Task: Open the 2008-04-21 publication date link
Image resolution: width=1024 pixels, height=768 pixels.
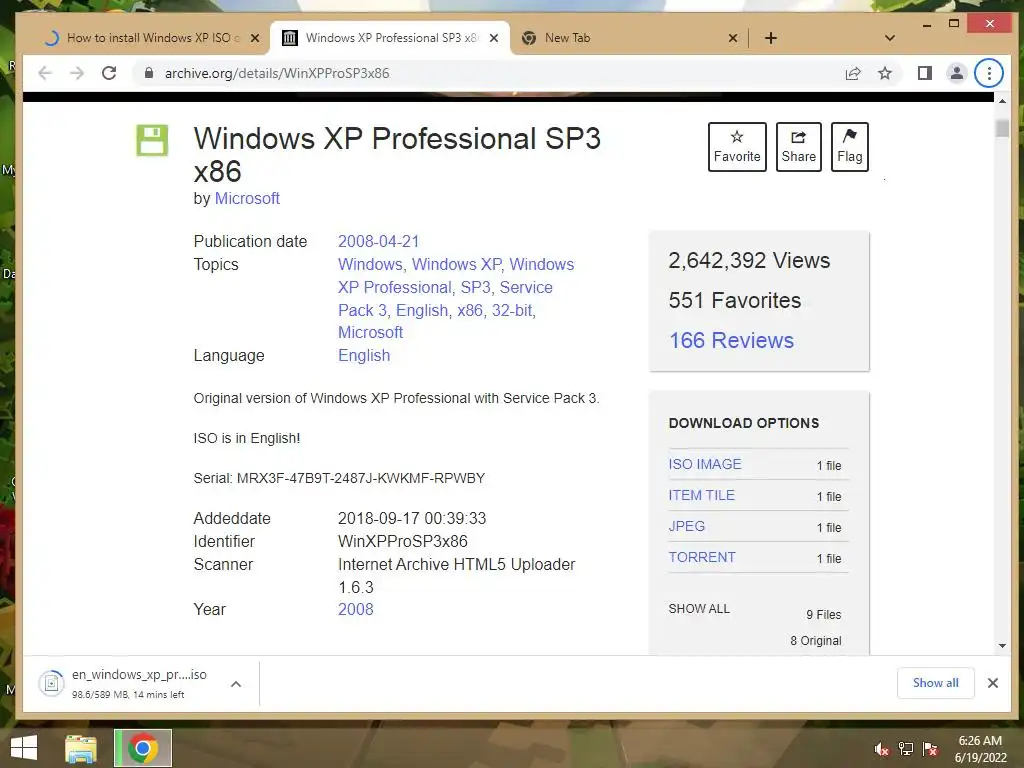Action: pos(378,242)
